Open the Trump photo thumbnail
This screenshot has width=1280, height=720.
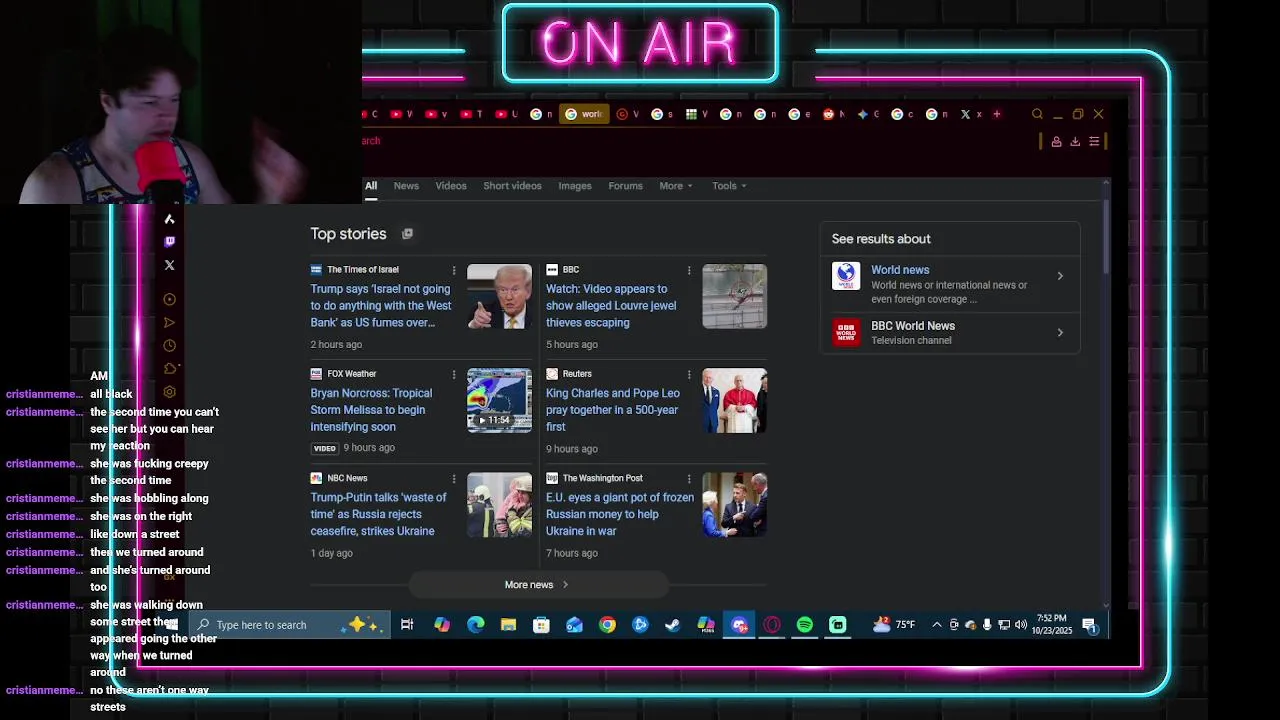point(500,296)
